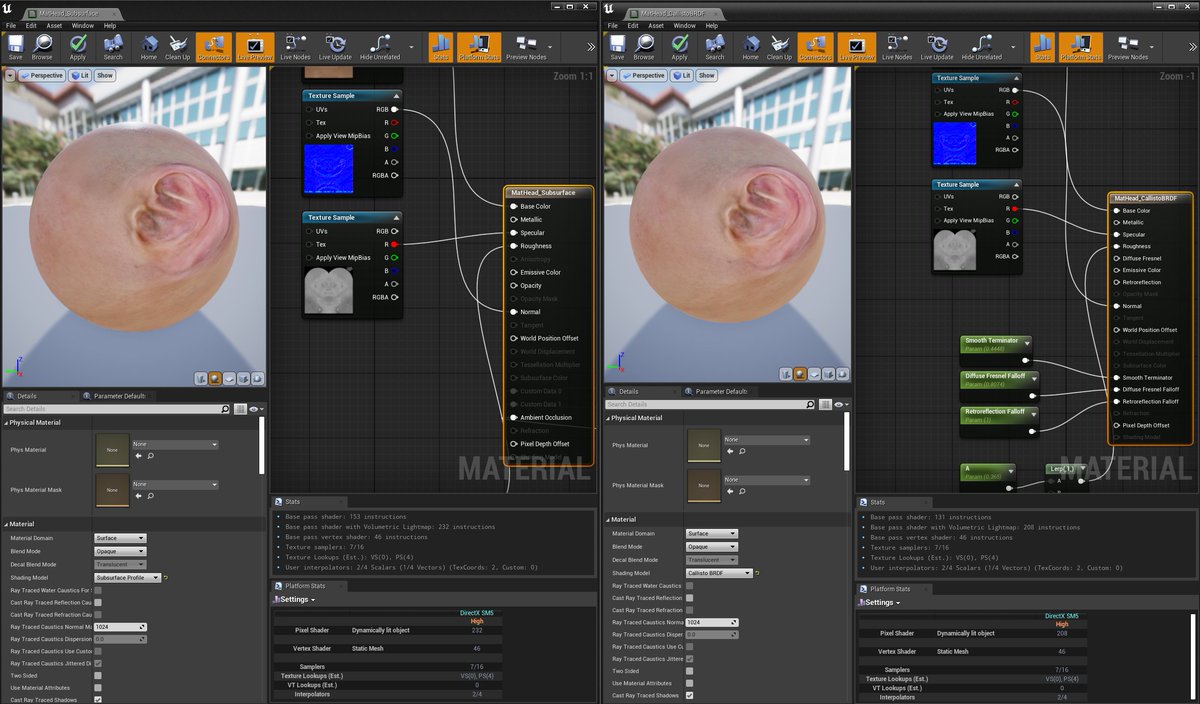Open Material Domain dropdown in left window
Screen dimensions: 1200x704
tap(120, 538)
